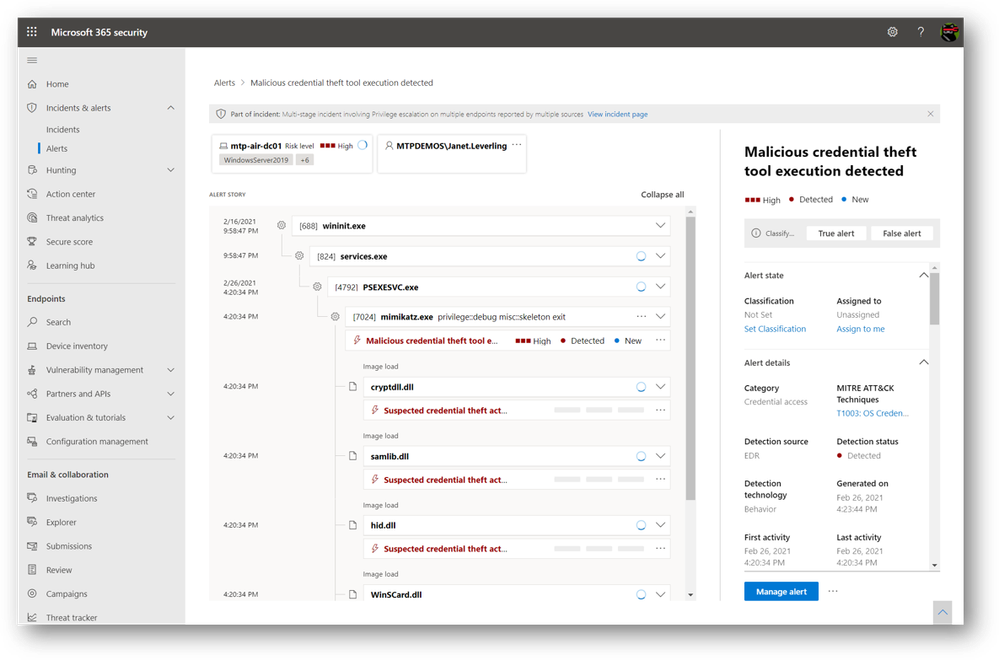The image size is (999, 660).
Task: Open options for alert under cryptdll.dll
Action: click(661, 410)
